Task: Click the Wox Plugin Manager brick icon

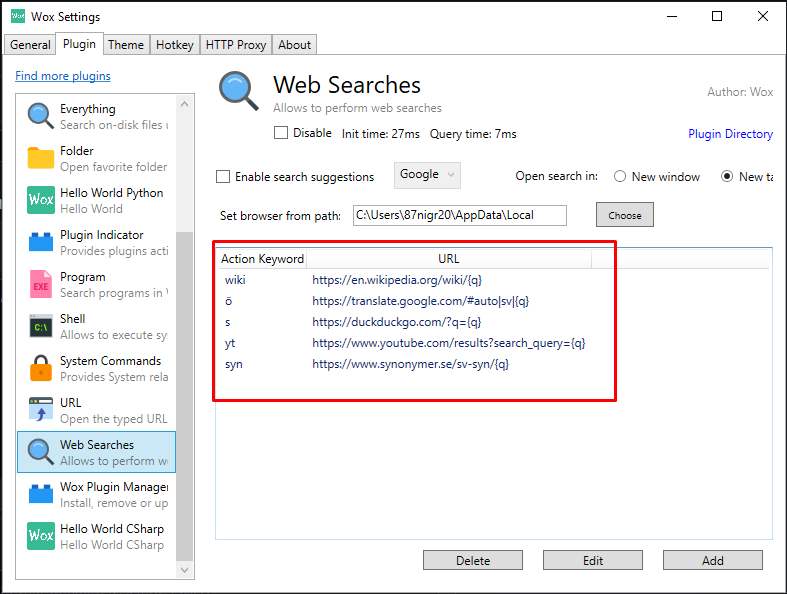Action: 41,494
